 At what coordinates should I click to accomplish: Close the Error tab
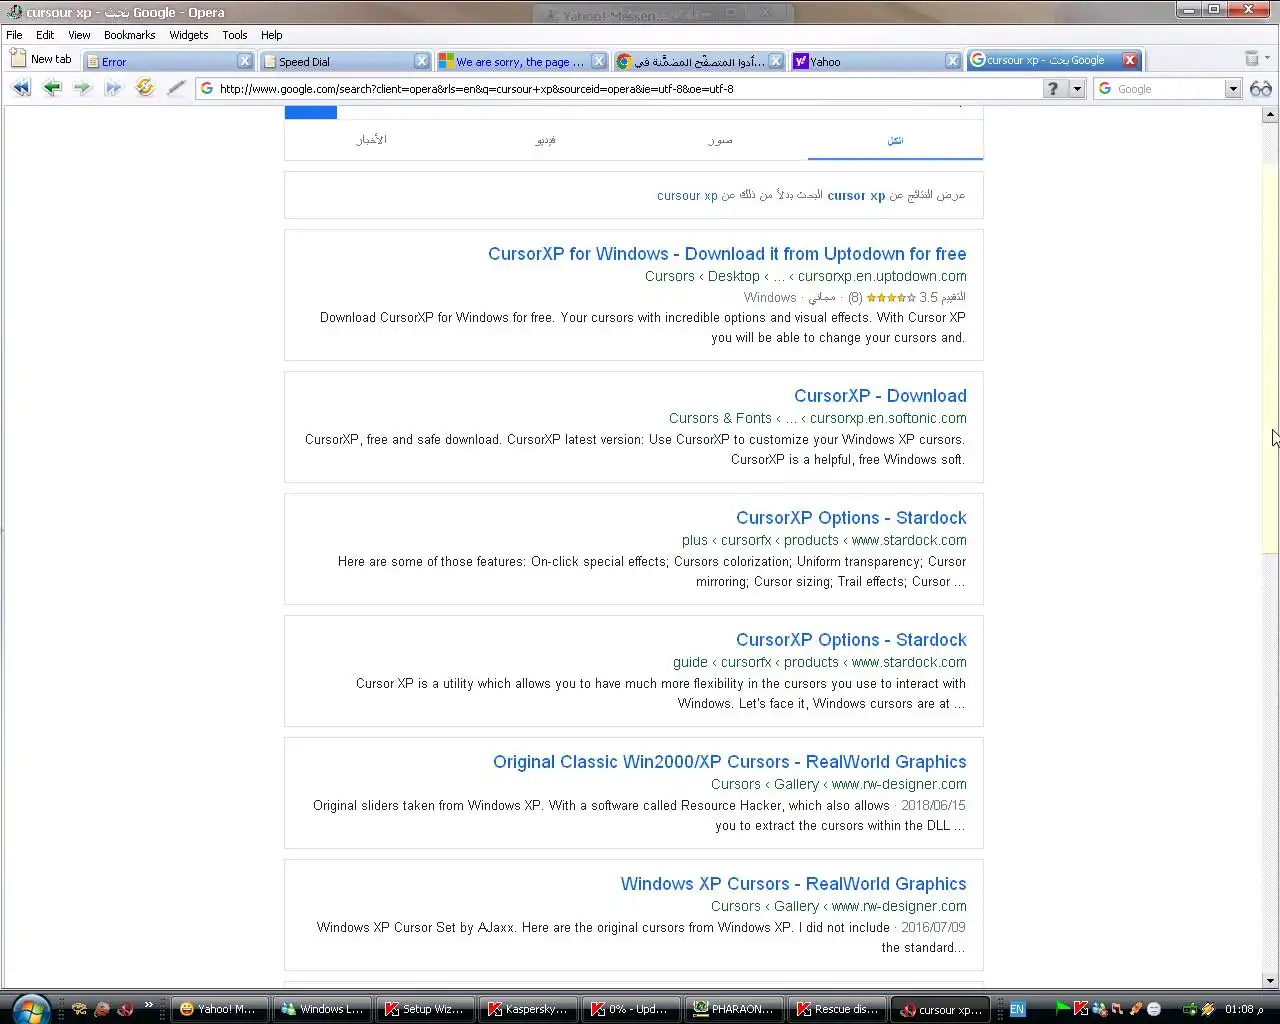pyautogui.click(x=245, y=61)
